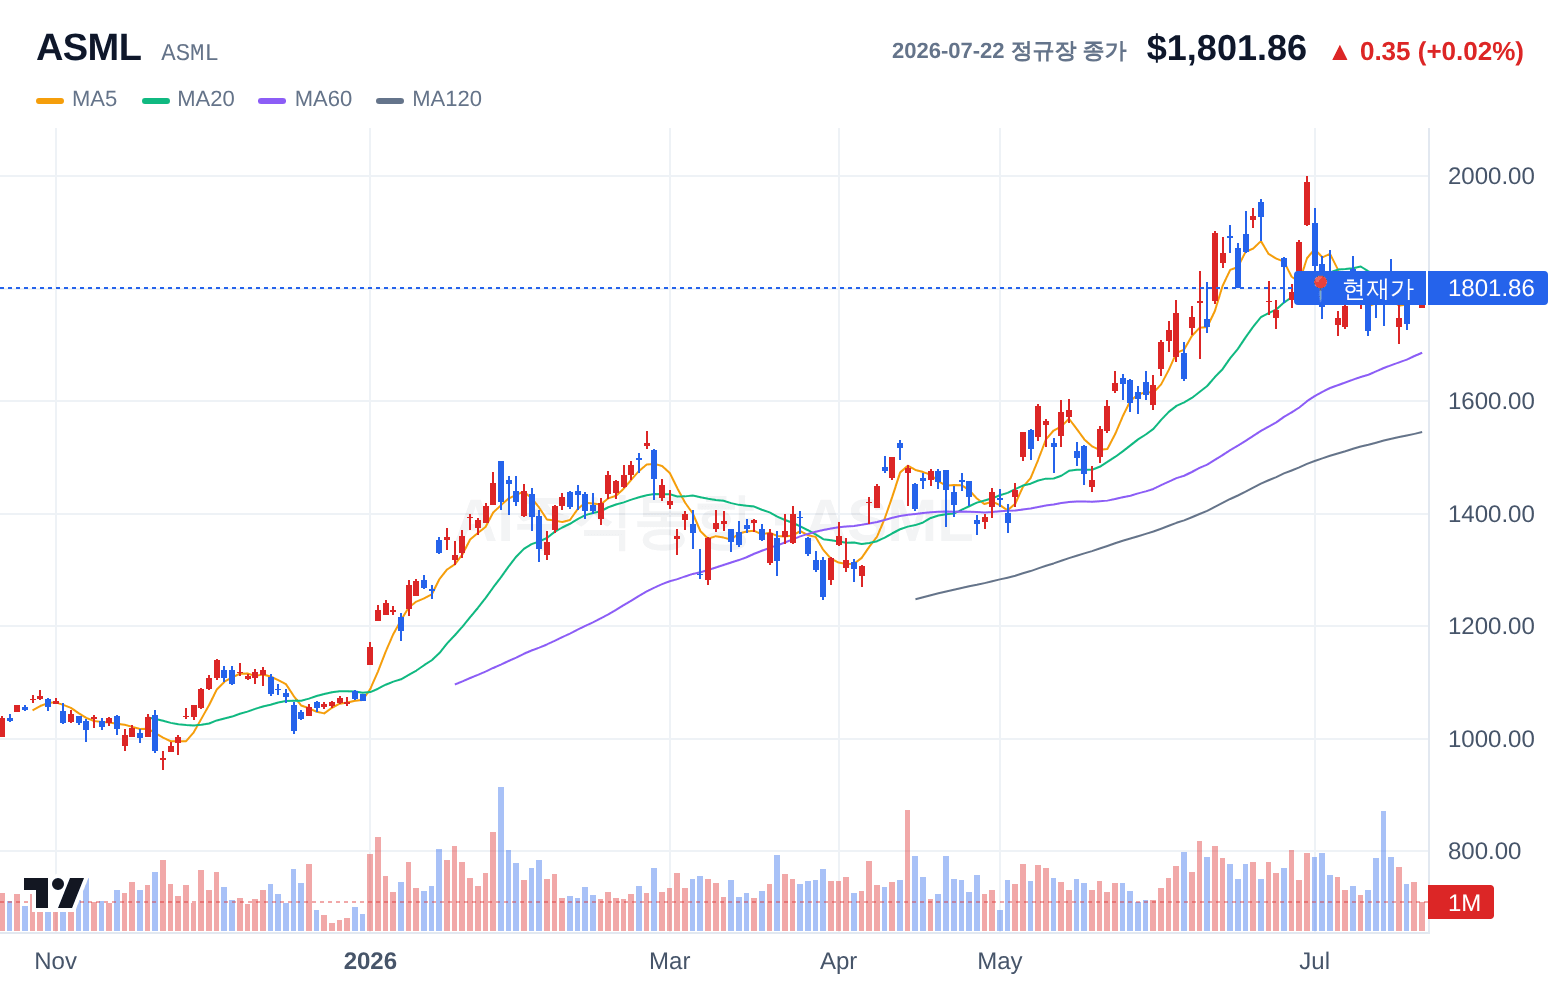Click the bold 2026 time axis label

[x=370, y=961]
